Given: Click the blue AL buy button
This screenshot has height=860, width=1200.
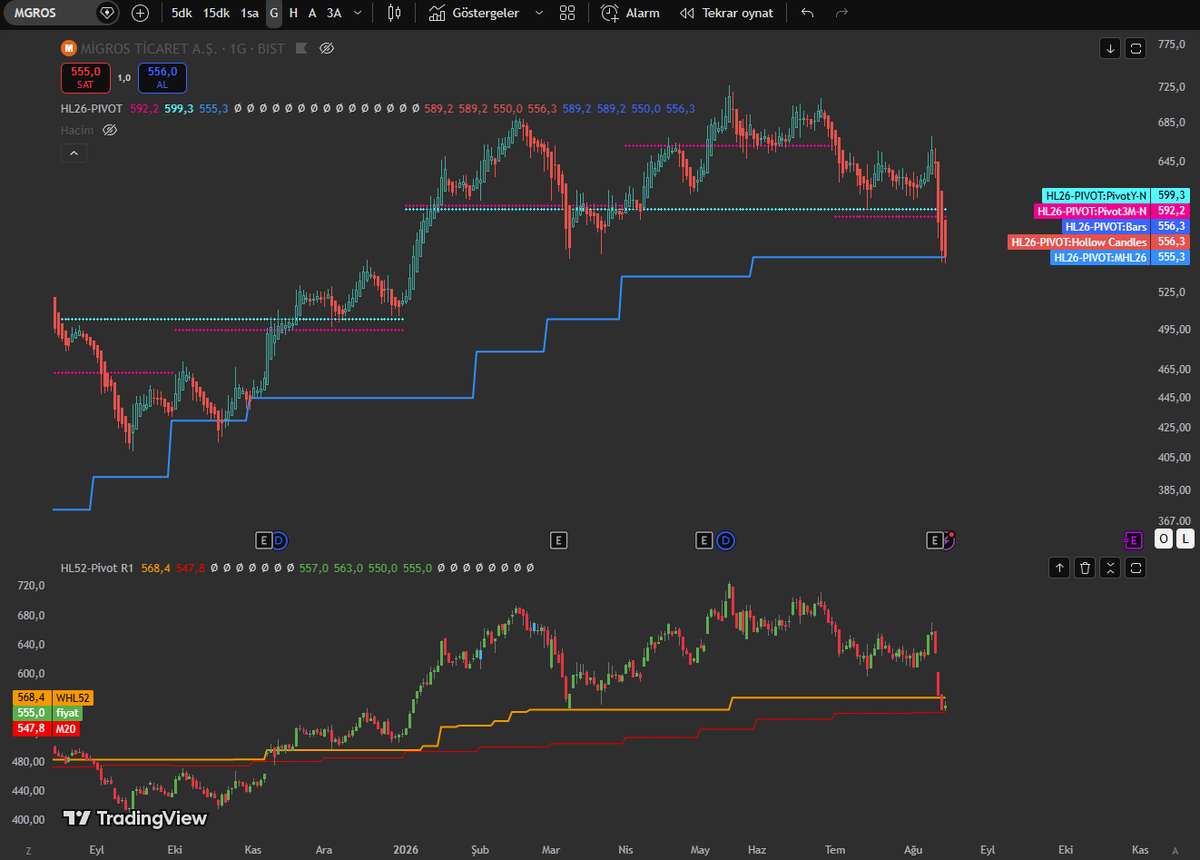Looking at the screenshot, I should (x=162, y=77).
